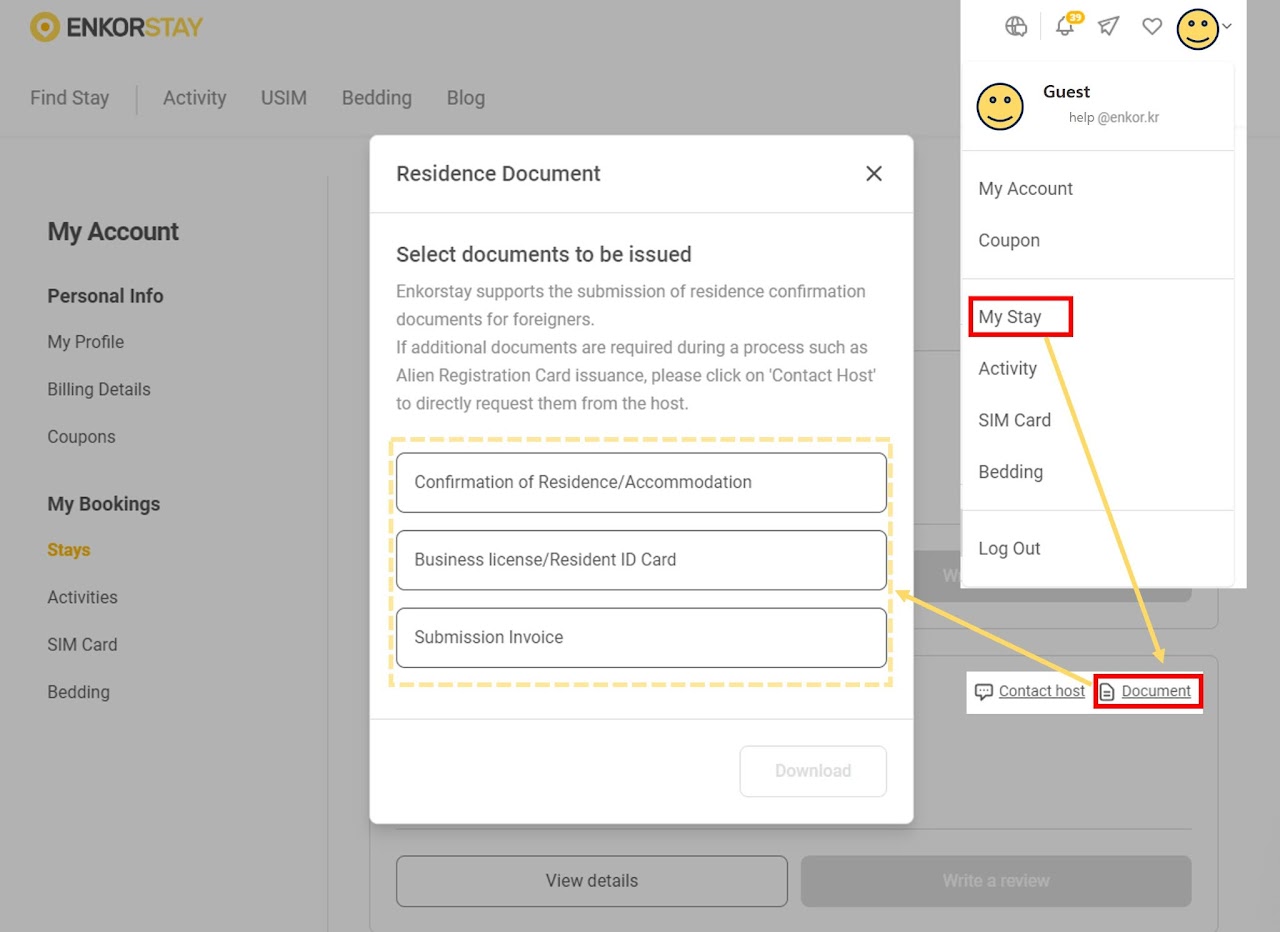Image resolution: width=1280 pixels, height=932 pixels.
Task: Click the Residence Document dialog title
Action: click(498, 174)
